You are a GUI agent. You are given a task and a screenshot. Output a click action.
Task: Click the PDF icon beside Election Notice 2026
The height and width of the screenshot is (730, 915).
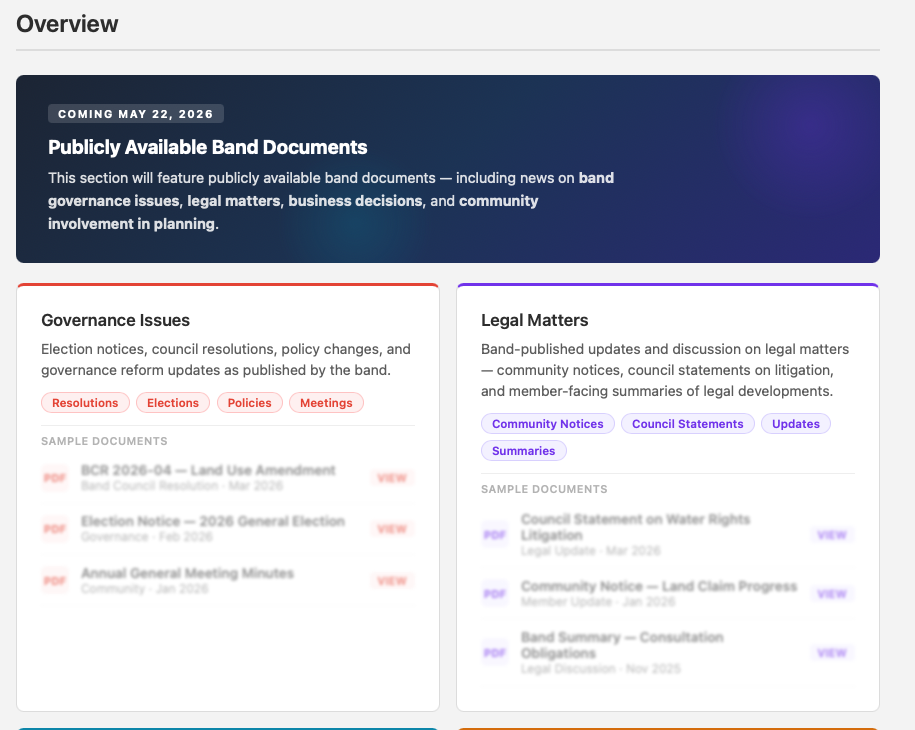coord(54,529)
